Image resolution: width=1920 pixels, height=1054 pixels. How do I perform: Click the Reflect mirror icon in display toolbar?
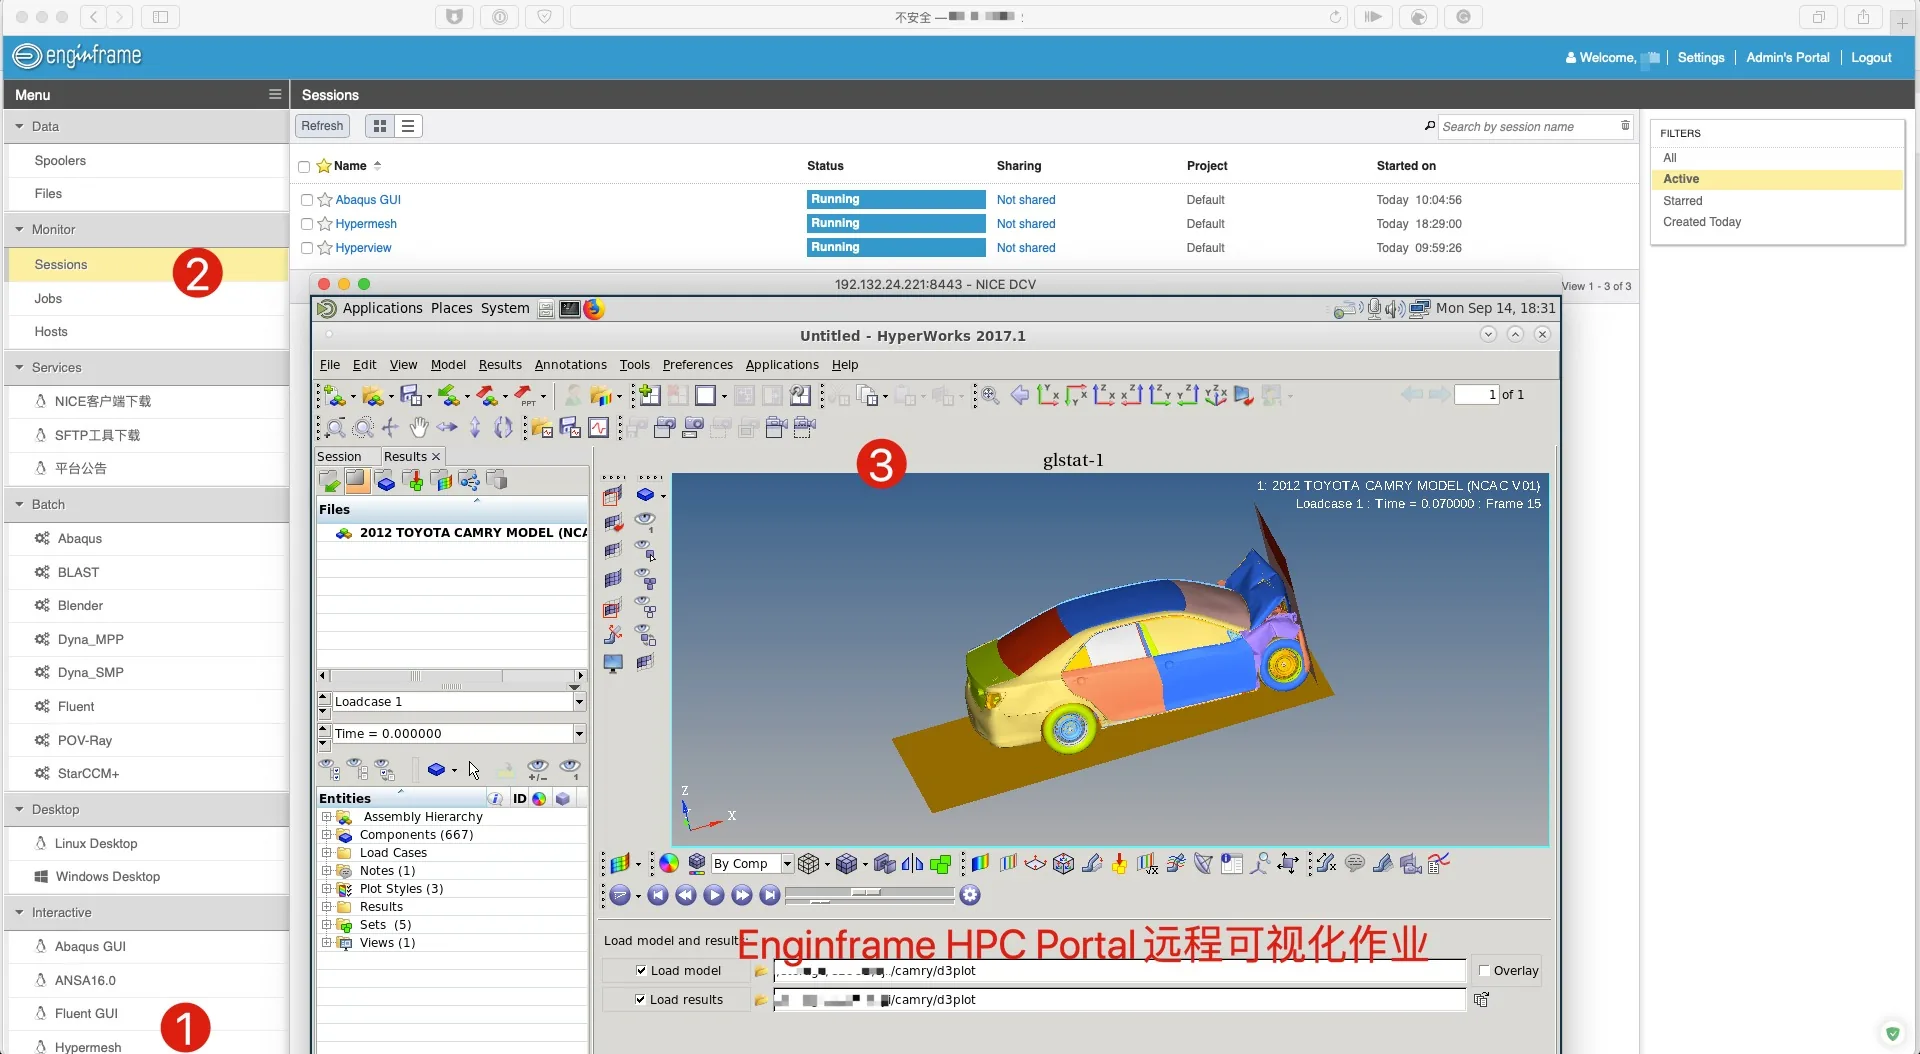coord(912,863)
